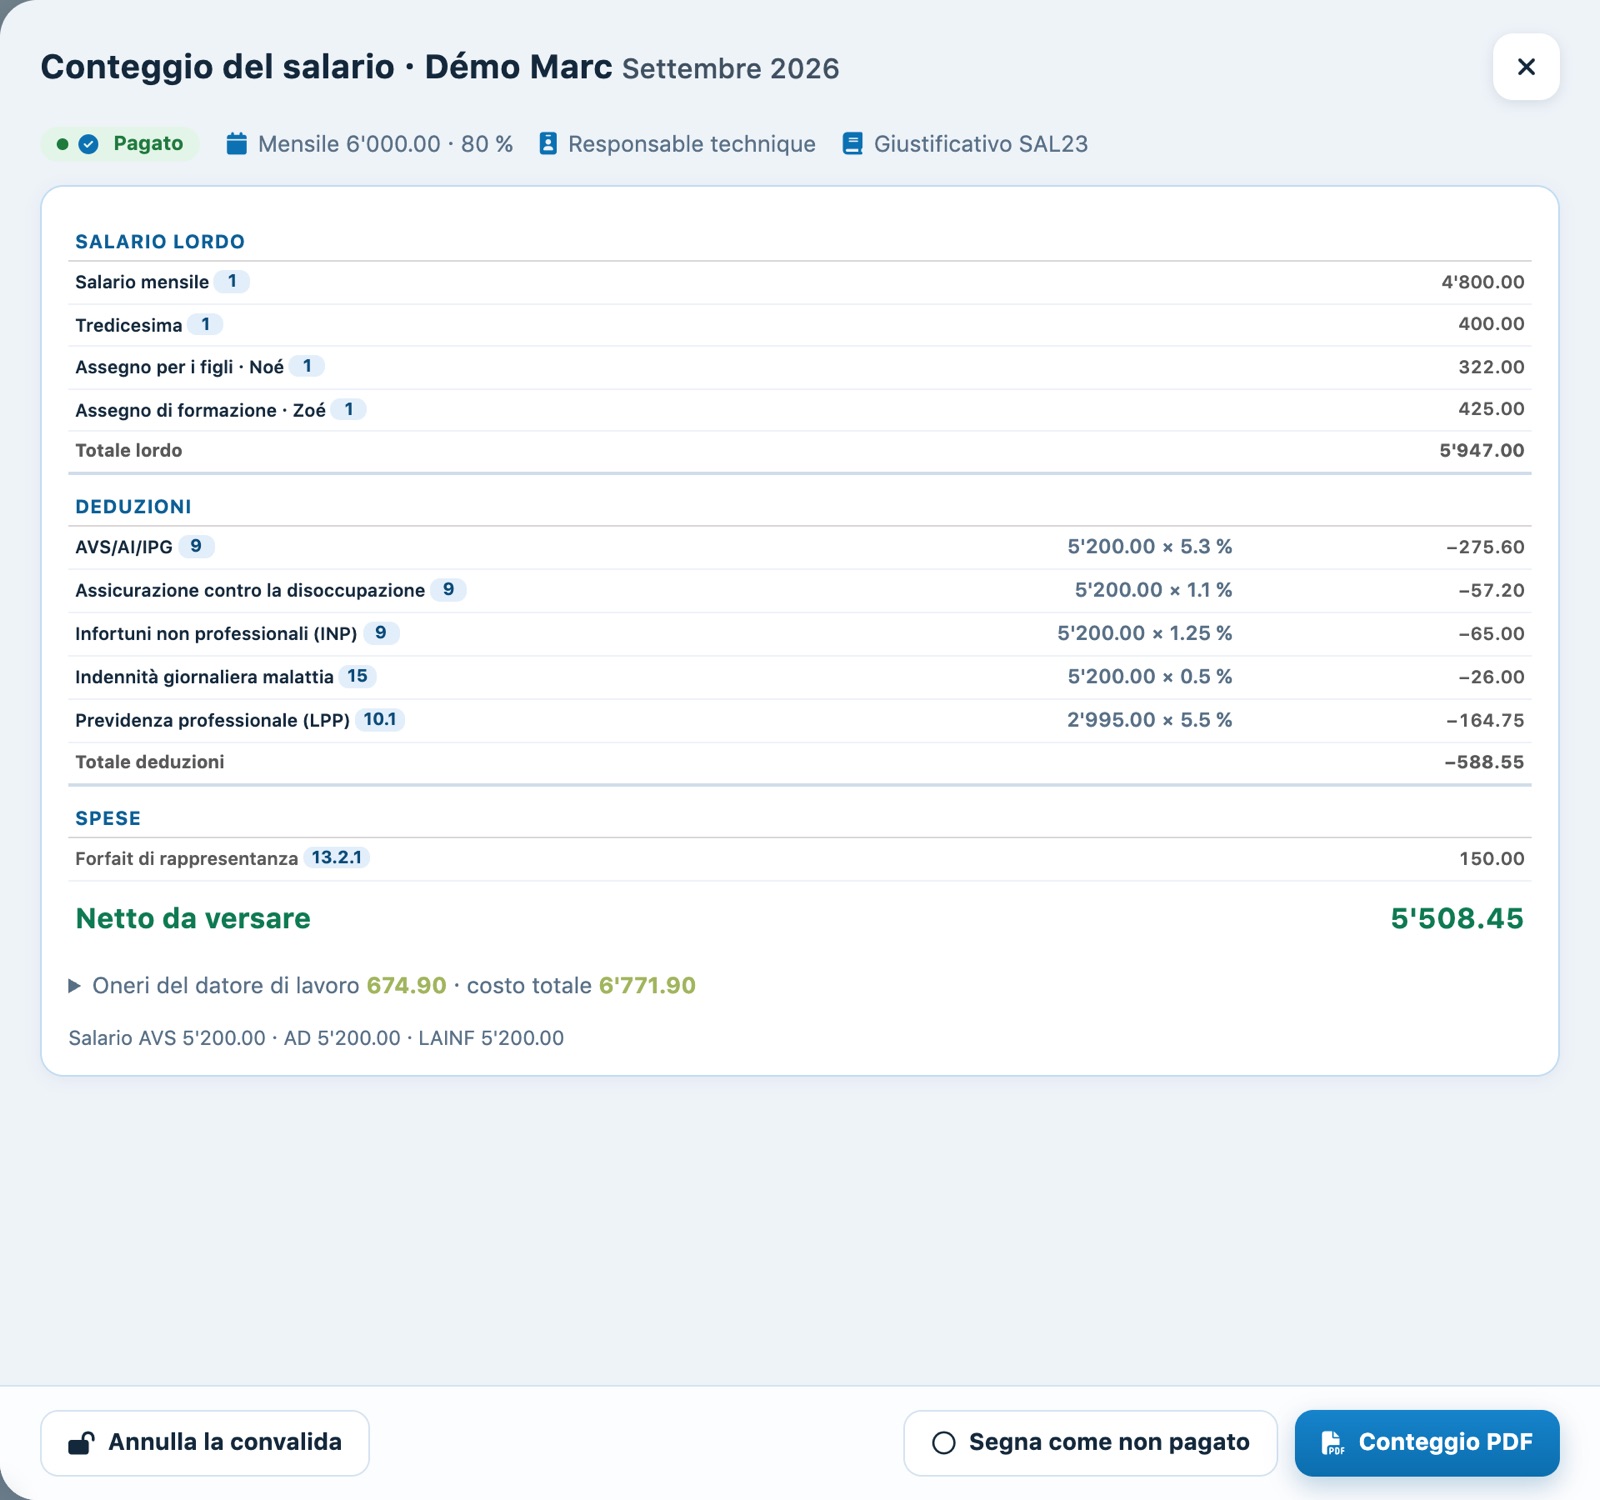Click Giustificativo SAL23 text
The image size is (1600, 1500).
tap(981, 144)
